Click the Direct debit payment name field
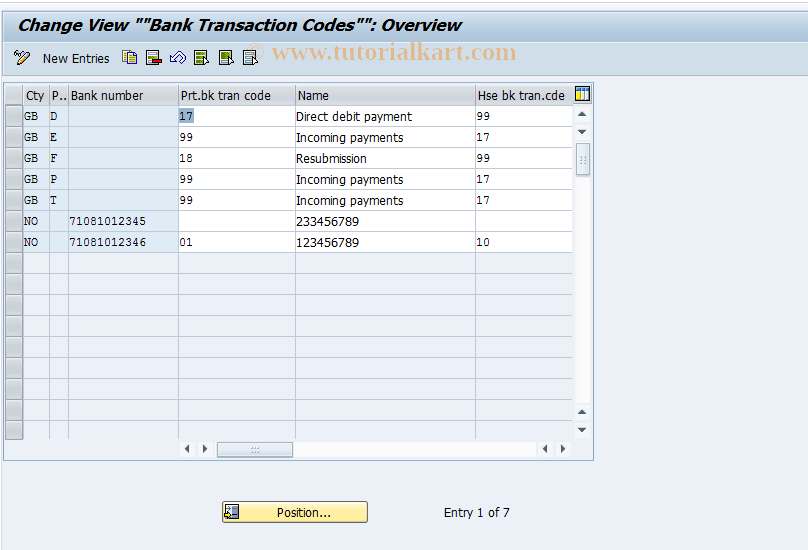This screenshot has height=550, width=808. [x=385, y=116]
